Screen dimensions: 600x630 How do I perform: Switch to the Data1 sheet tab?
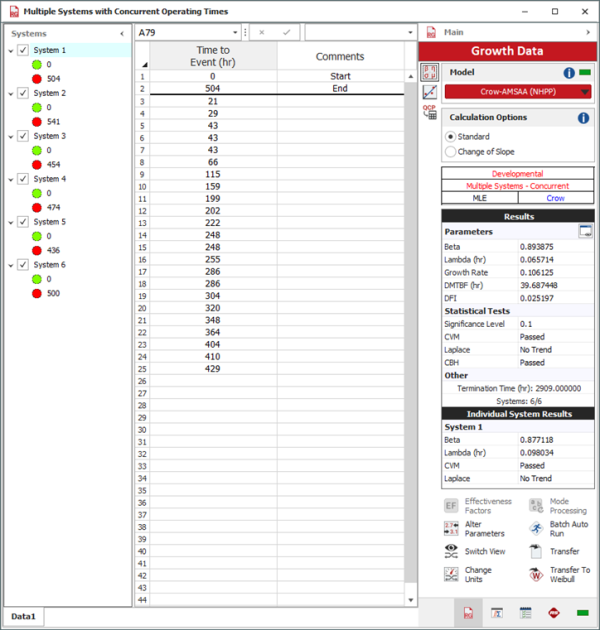point(22,617)
